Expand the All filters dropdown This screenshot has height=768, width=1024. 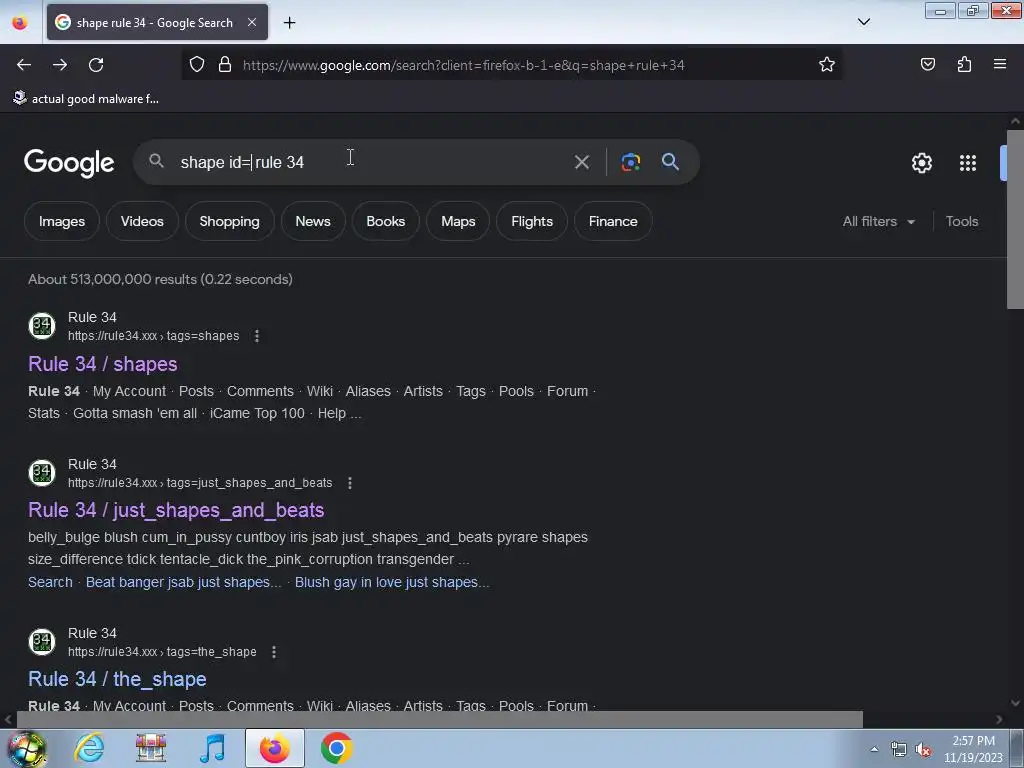point(878,221)
